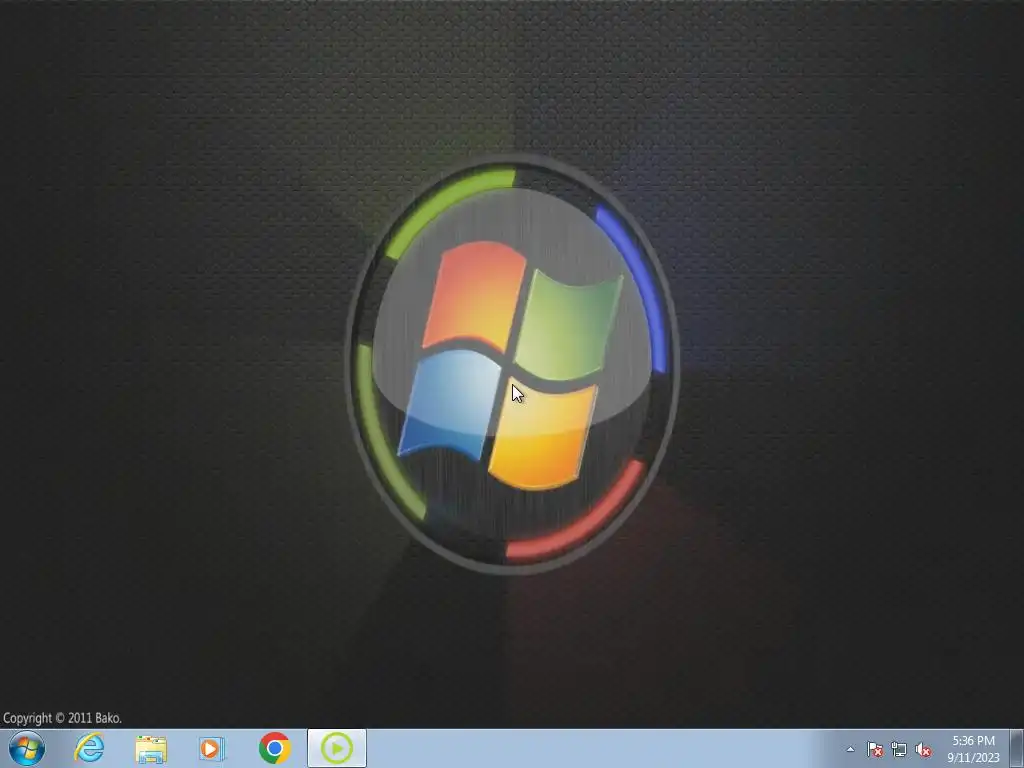Open the clock showing 5:36 PM
Viewport: 1024px width, 768px height.
click(973, 749)
